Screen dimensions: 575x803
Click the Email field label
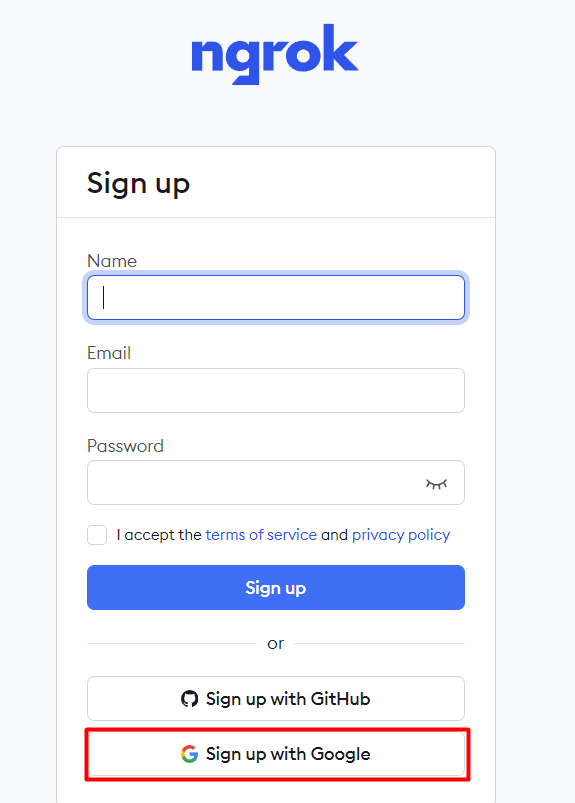(109, 353)
